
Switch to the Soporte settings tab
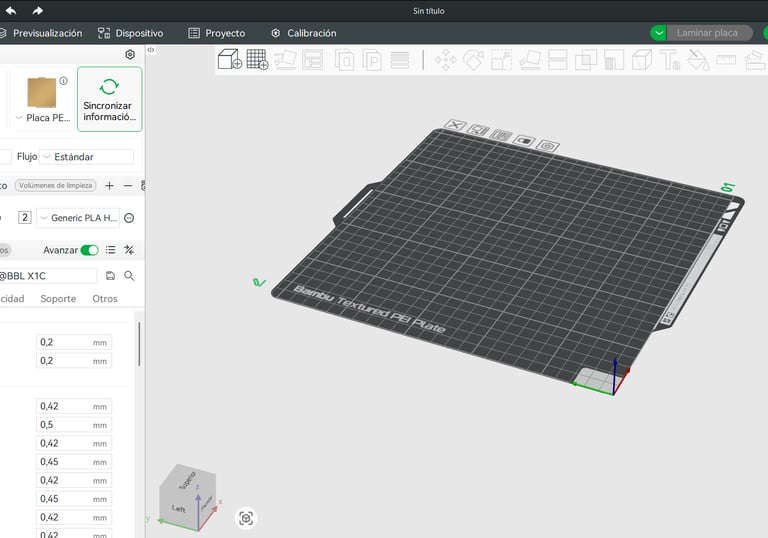click(x=58, y=298)
